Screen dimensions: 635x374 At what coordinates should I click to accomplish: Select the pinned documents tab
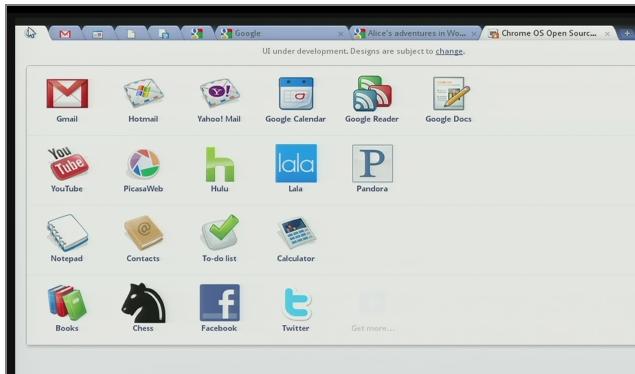pyautogui.click(x=164, y=34)
